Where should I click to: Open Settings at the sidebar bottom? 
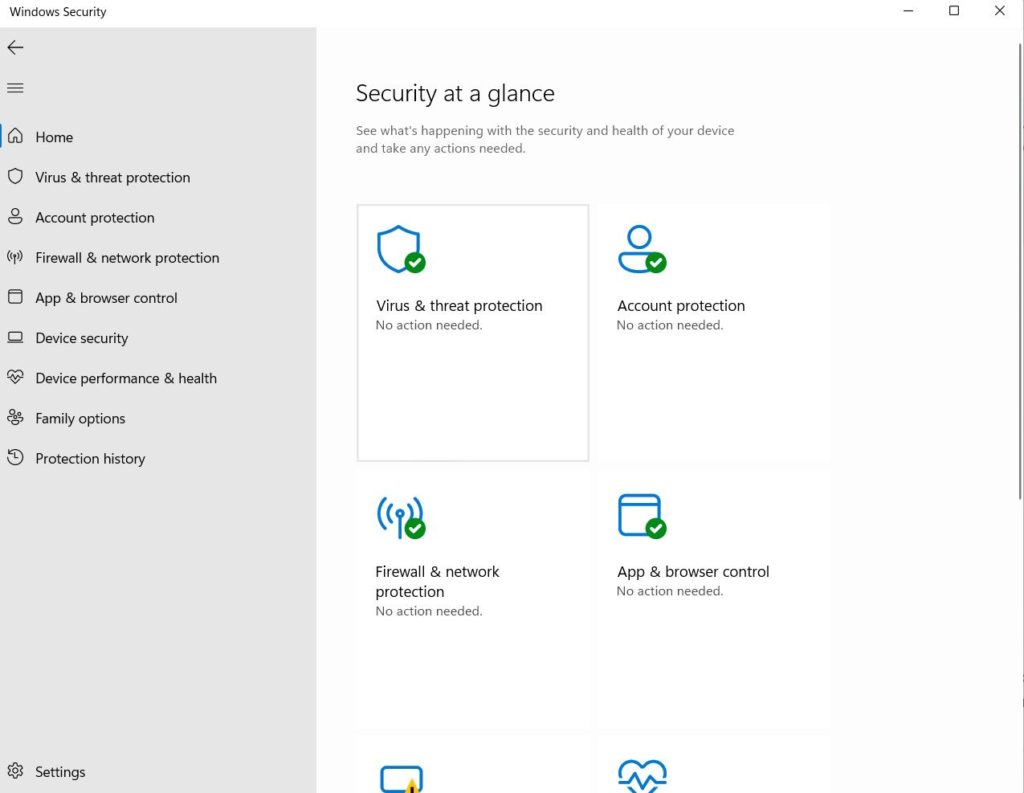158,771
